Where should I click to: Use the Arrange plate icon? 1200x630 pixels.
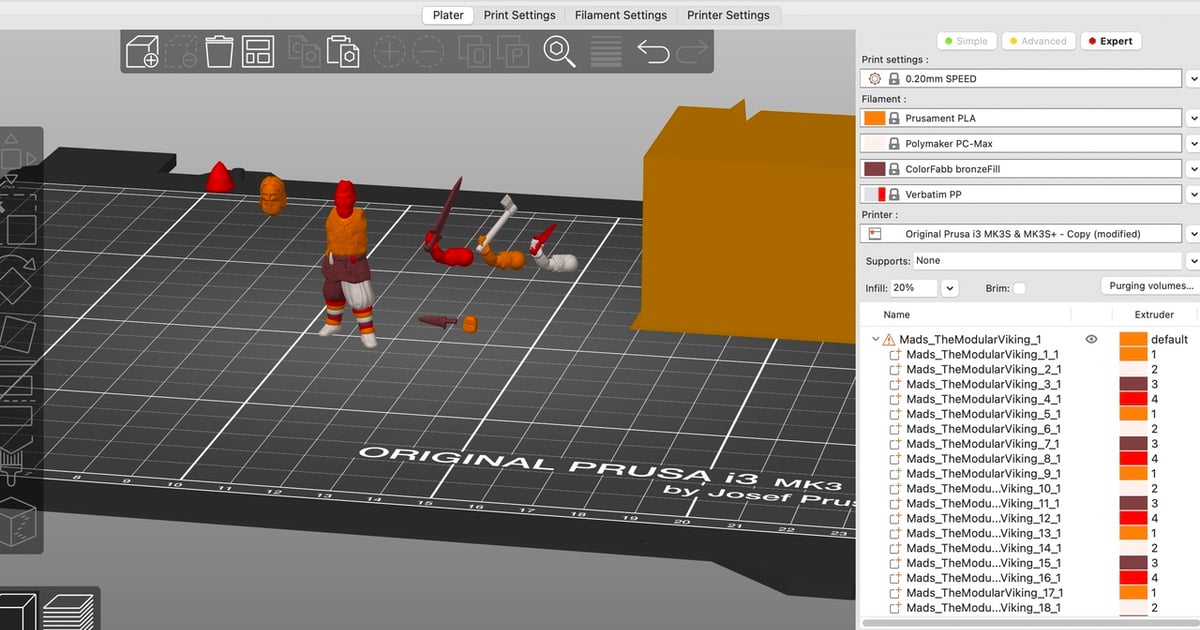point(258,52)
